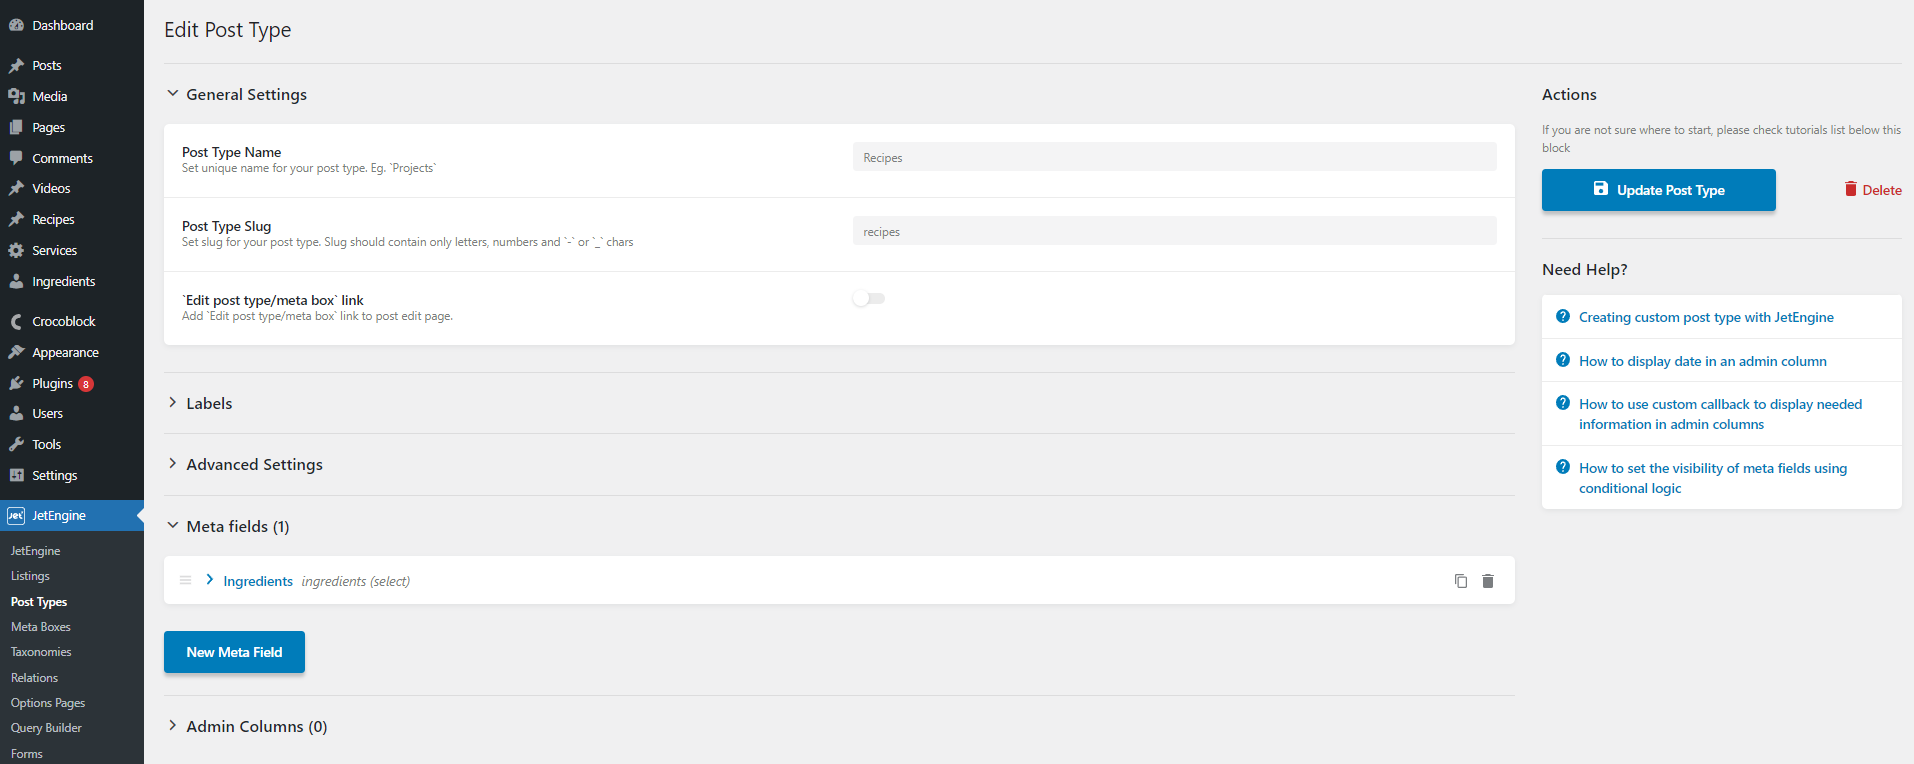The width and height of the screenshot is (1914, 764).
Task: Expand the Advanced Settings section
Action: point(173,463)
